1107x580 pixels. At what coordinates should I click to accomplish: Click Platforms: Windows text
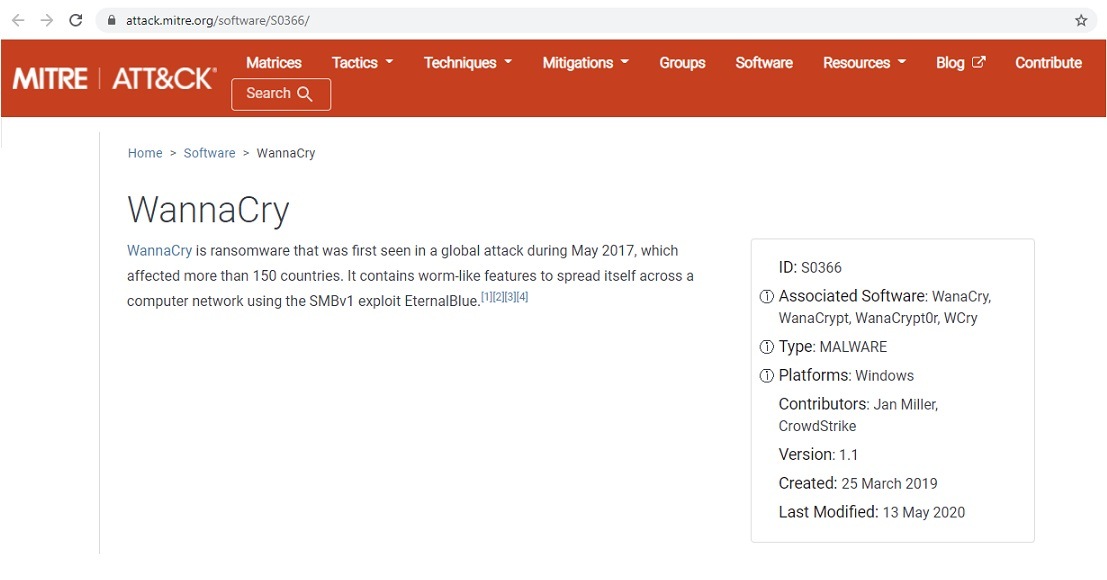[x=846, y=375]
